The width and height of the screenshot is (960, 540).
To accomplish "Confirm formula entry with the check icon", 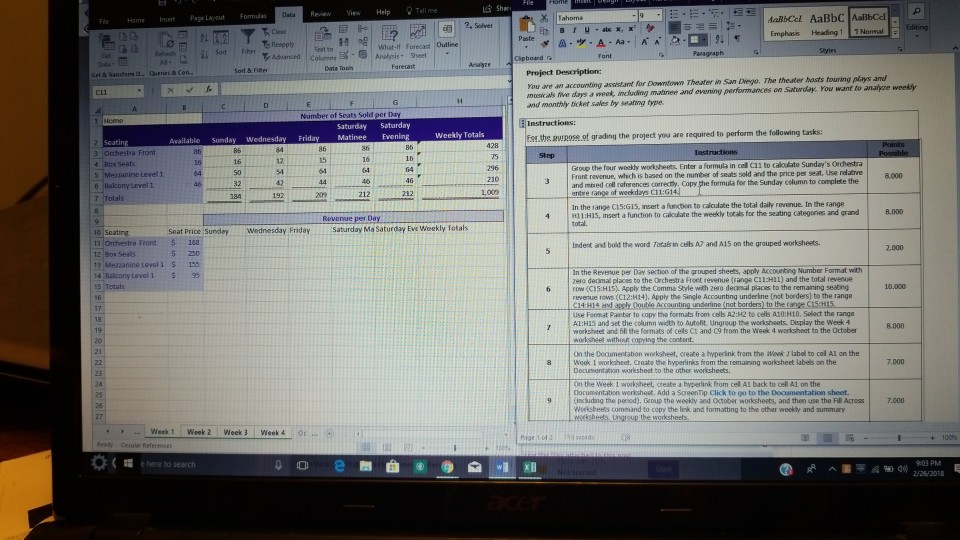I will (189, 90).
